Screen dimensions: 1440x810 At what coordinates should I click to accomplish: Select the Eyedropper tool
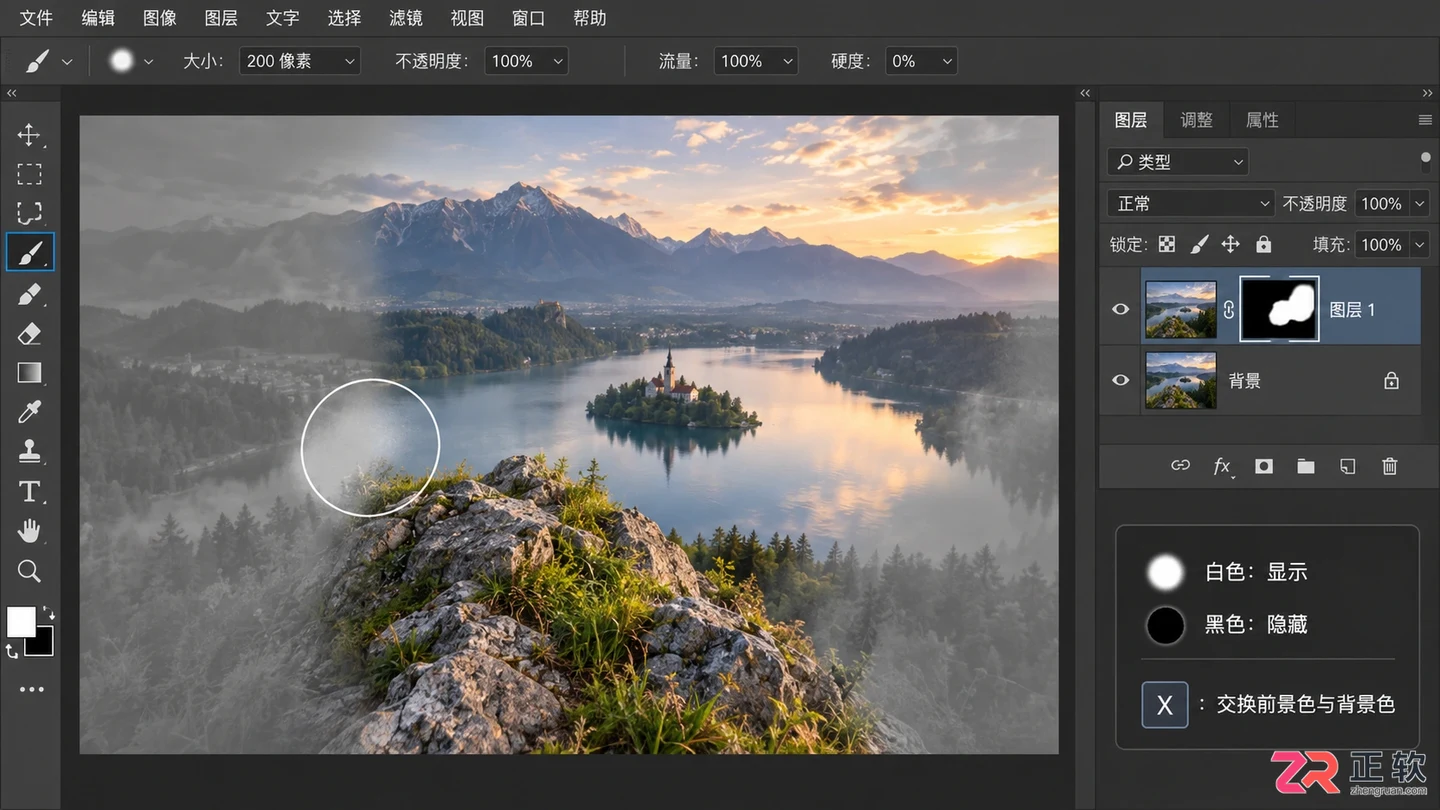(x=29, y=412)
